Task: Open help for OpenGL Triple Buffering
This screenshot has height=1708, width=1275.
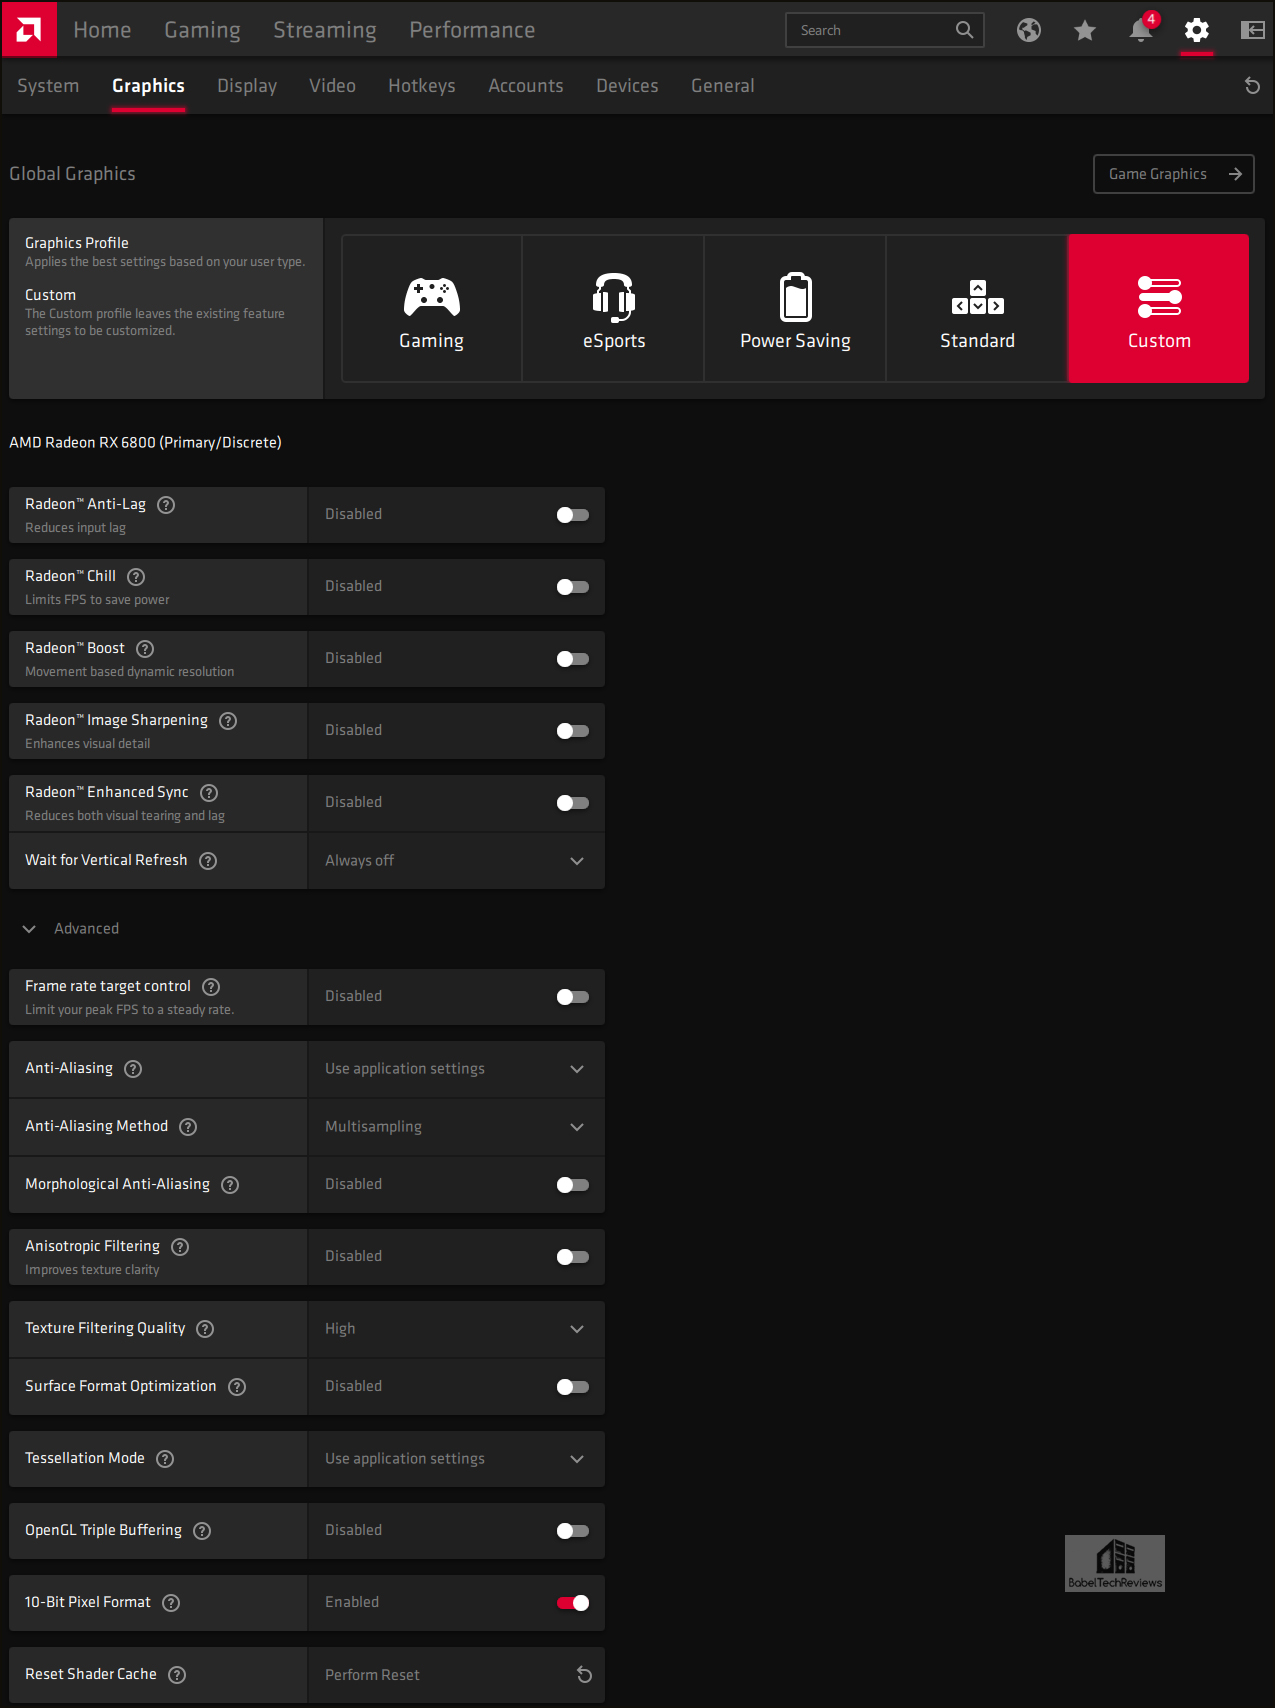Action: [202, 1531]
